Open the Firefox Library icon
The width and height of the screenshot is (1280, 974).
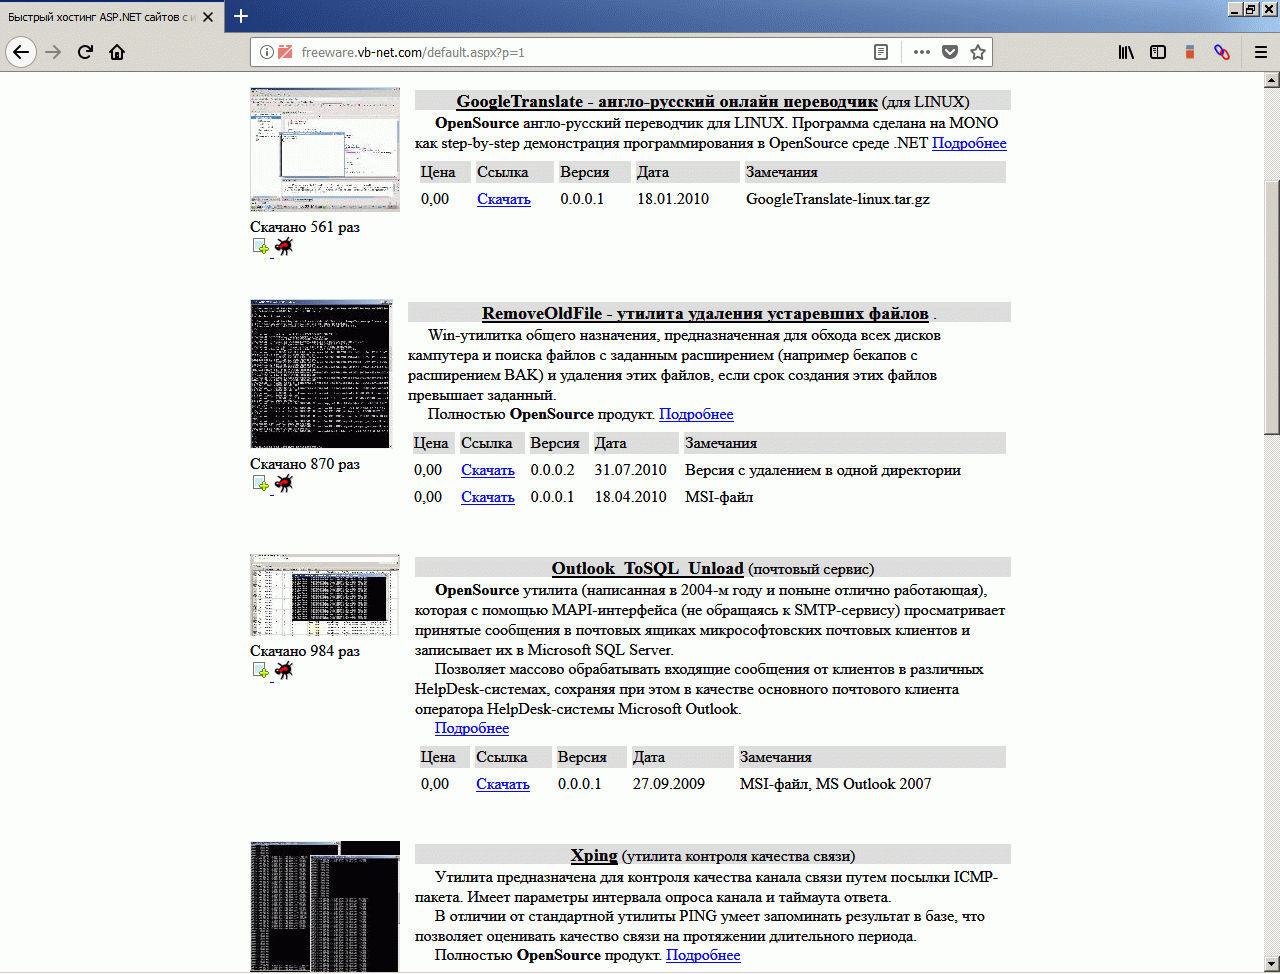pyautogui.click(x=1126, y=53)
